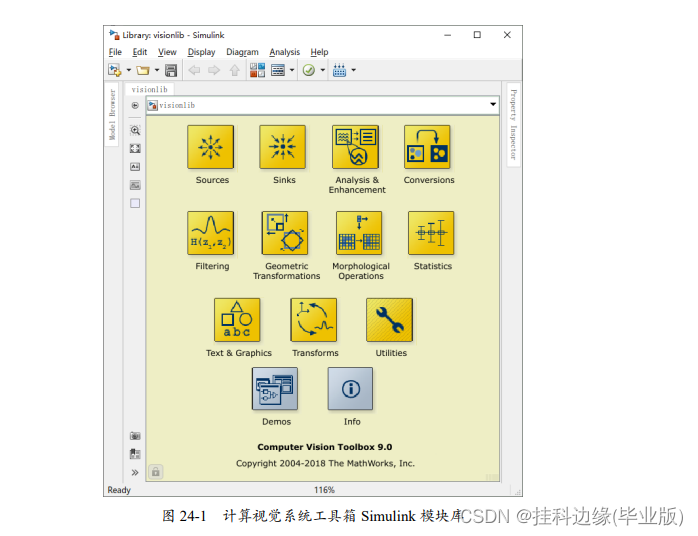Click the annotation text palette icon
698x536 pixels.
pos(135,166)
